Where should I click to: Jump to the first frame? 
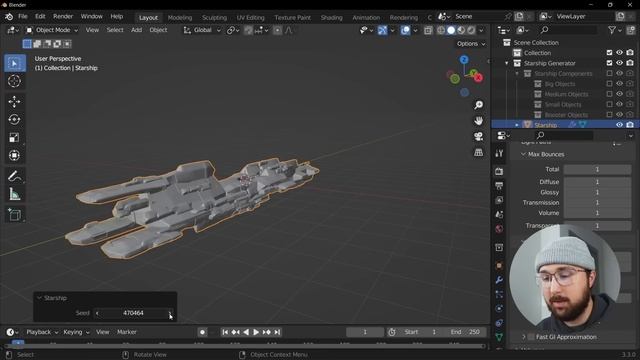[x=225, y=332]
